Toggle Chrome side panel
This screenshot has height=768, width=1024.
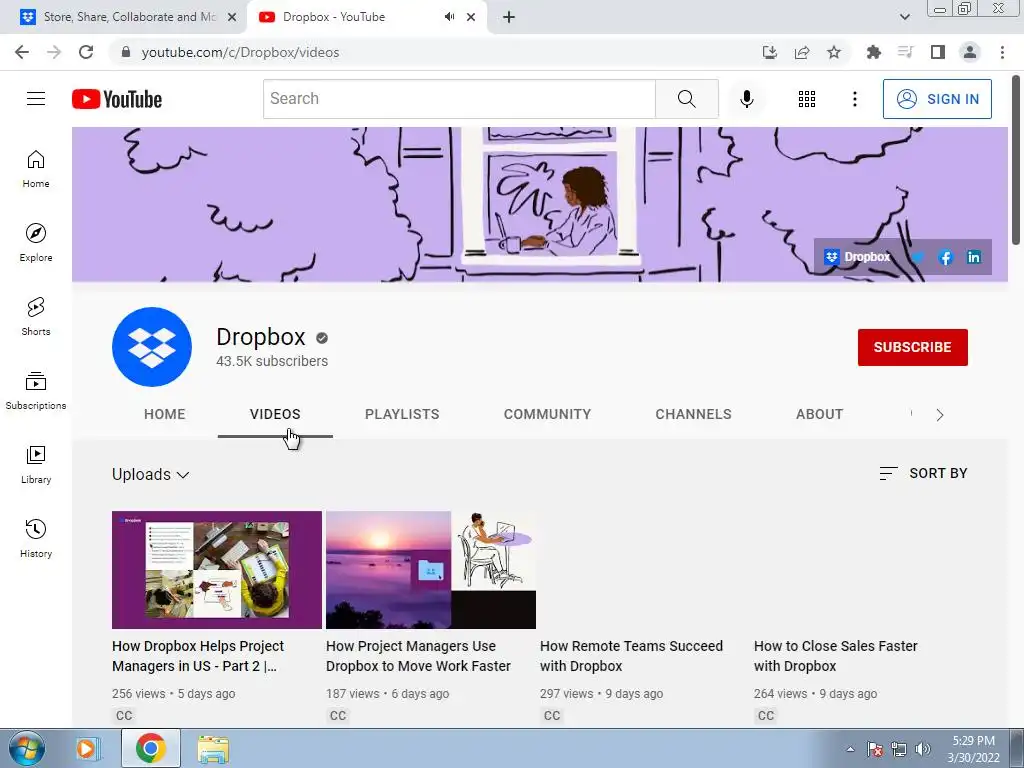pos(938,52)
